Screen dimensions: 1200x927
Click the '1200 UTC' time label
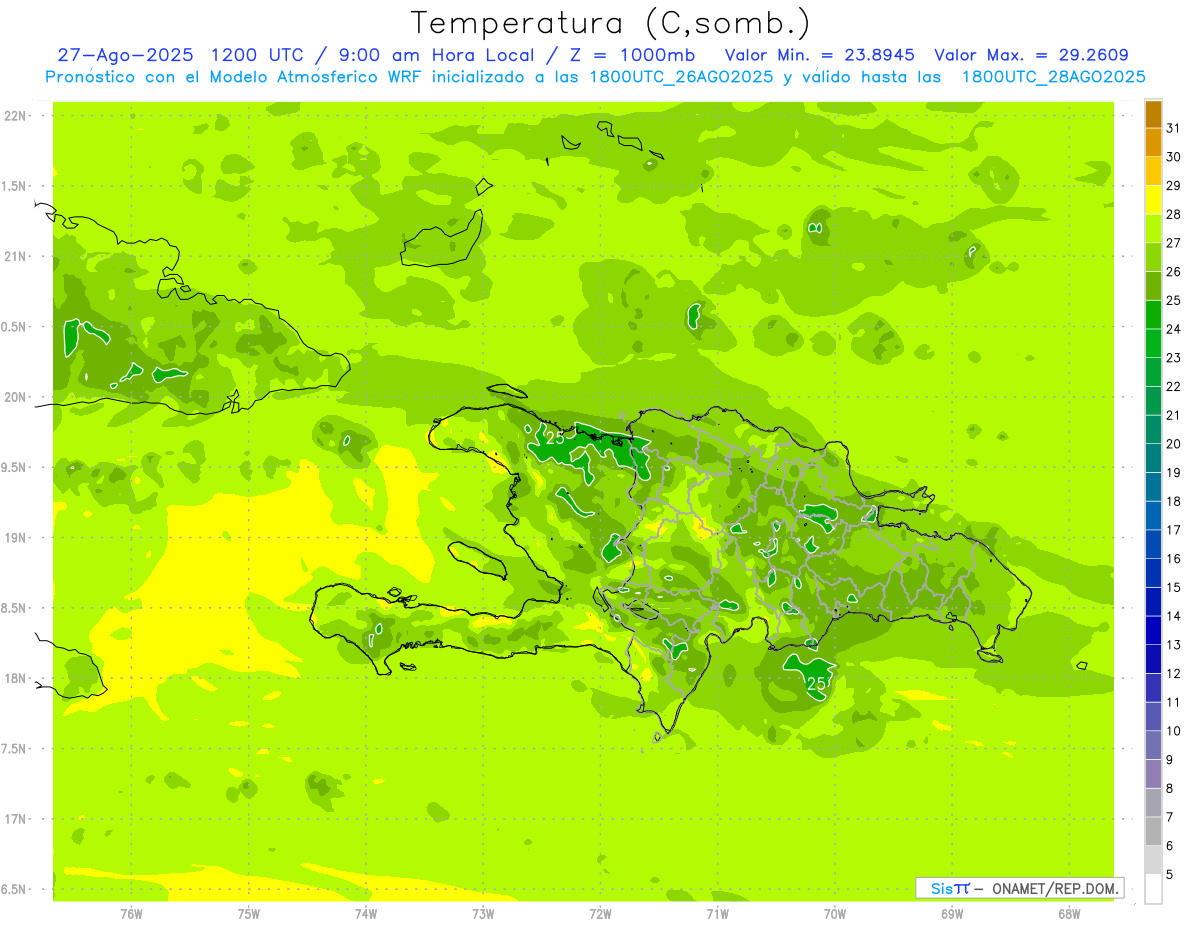tap(260, 55)
